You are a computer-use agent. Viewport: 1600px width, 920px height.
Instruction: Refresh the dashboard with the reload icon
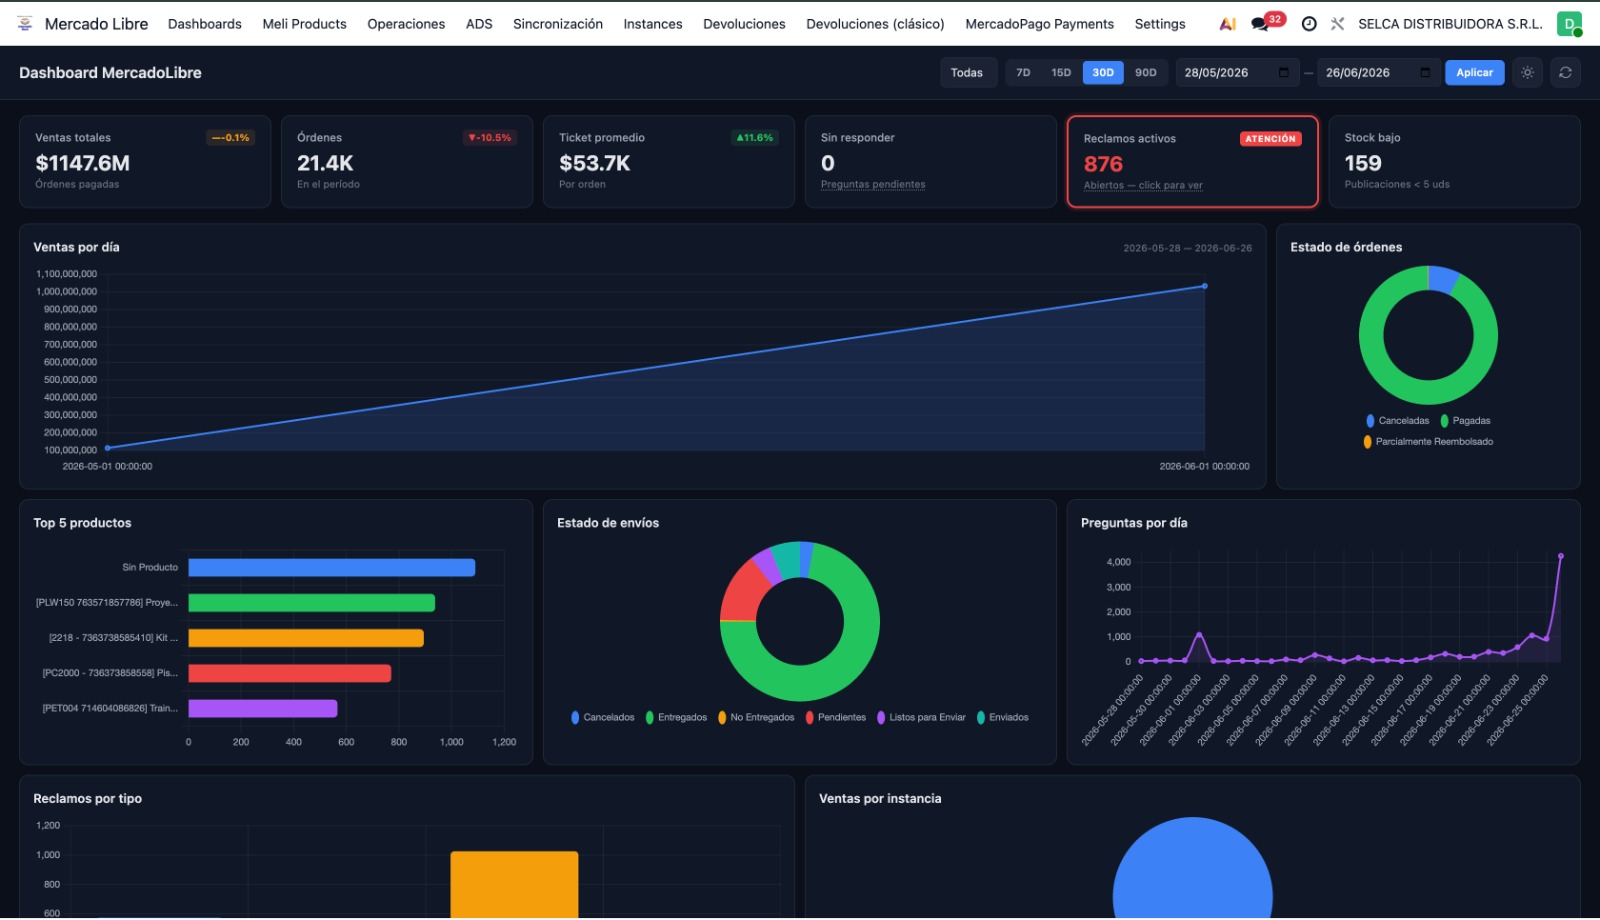pos(1565,72)
